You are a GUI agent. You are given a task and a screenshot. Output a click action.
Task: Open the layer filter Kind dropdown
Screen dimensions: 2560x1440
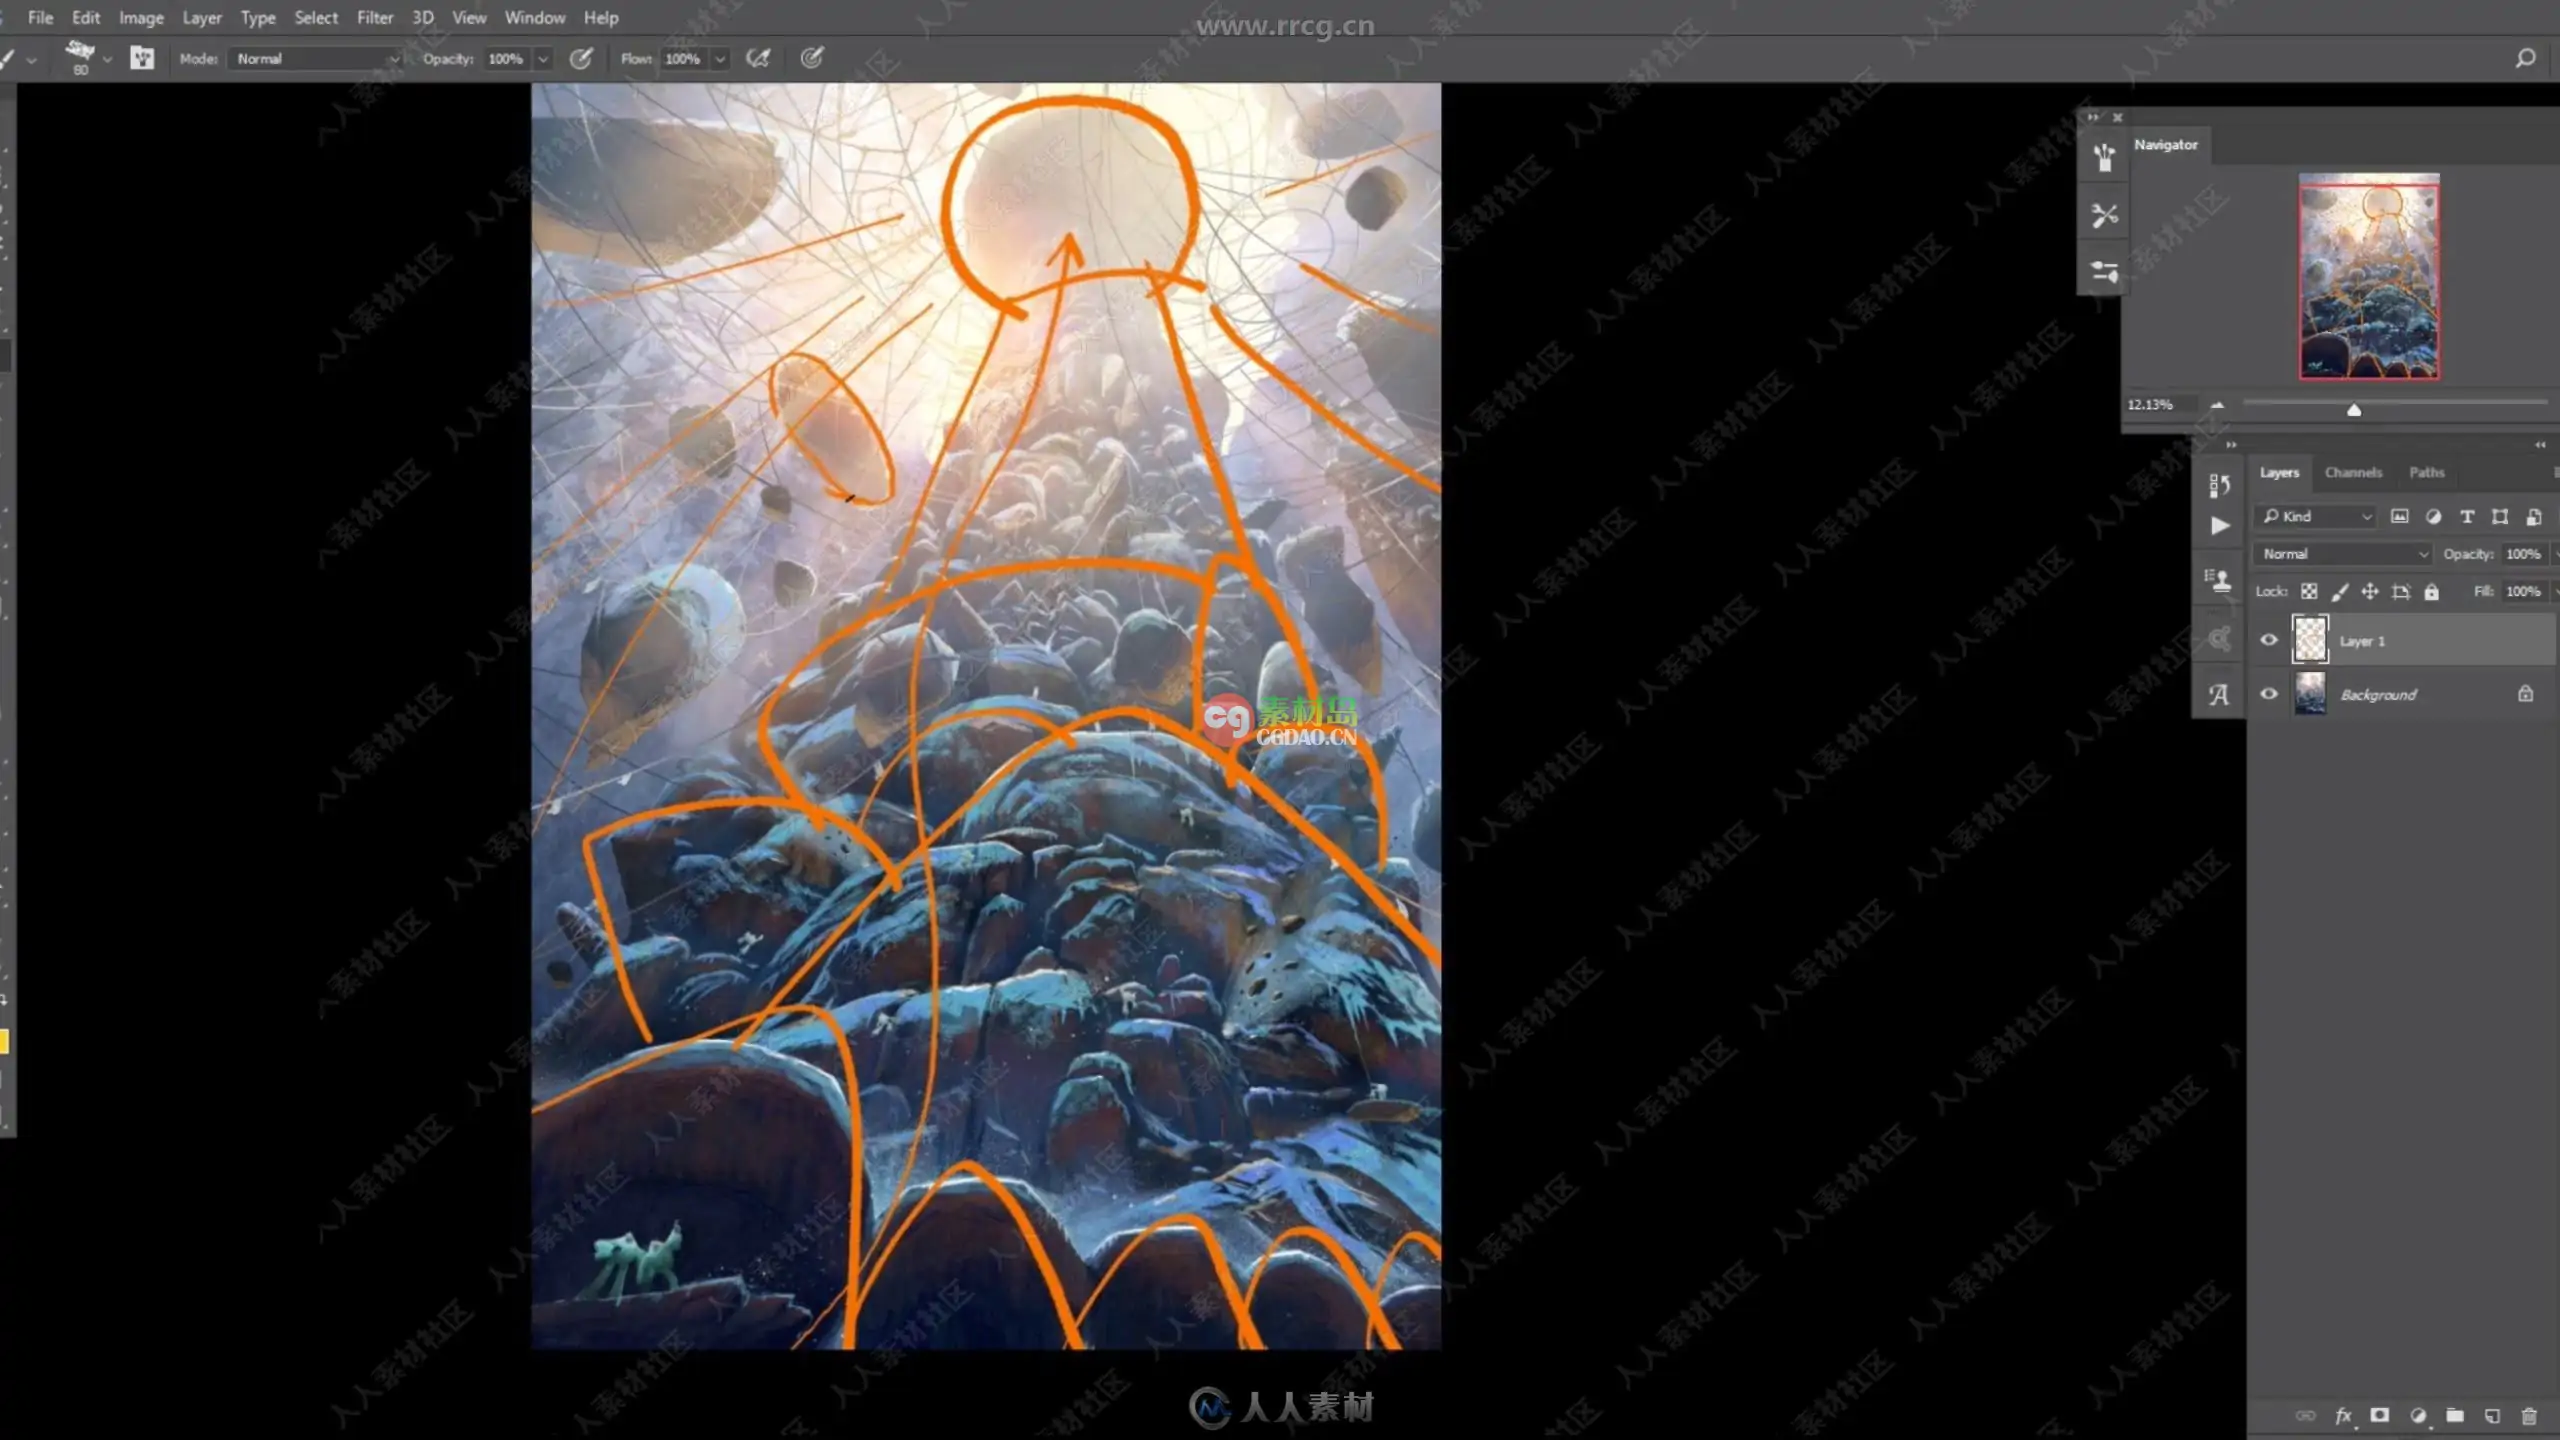(2316, 516)
